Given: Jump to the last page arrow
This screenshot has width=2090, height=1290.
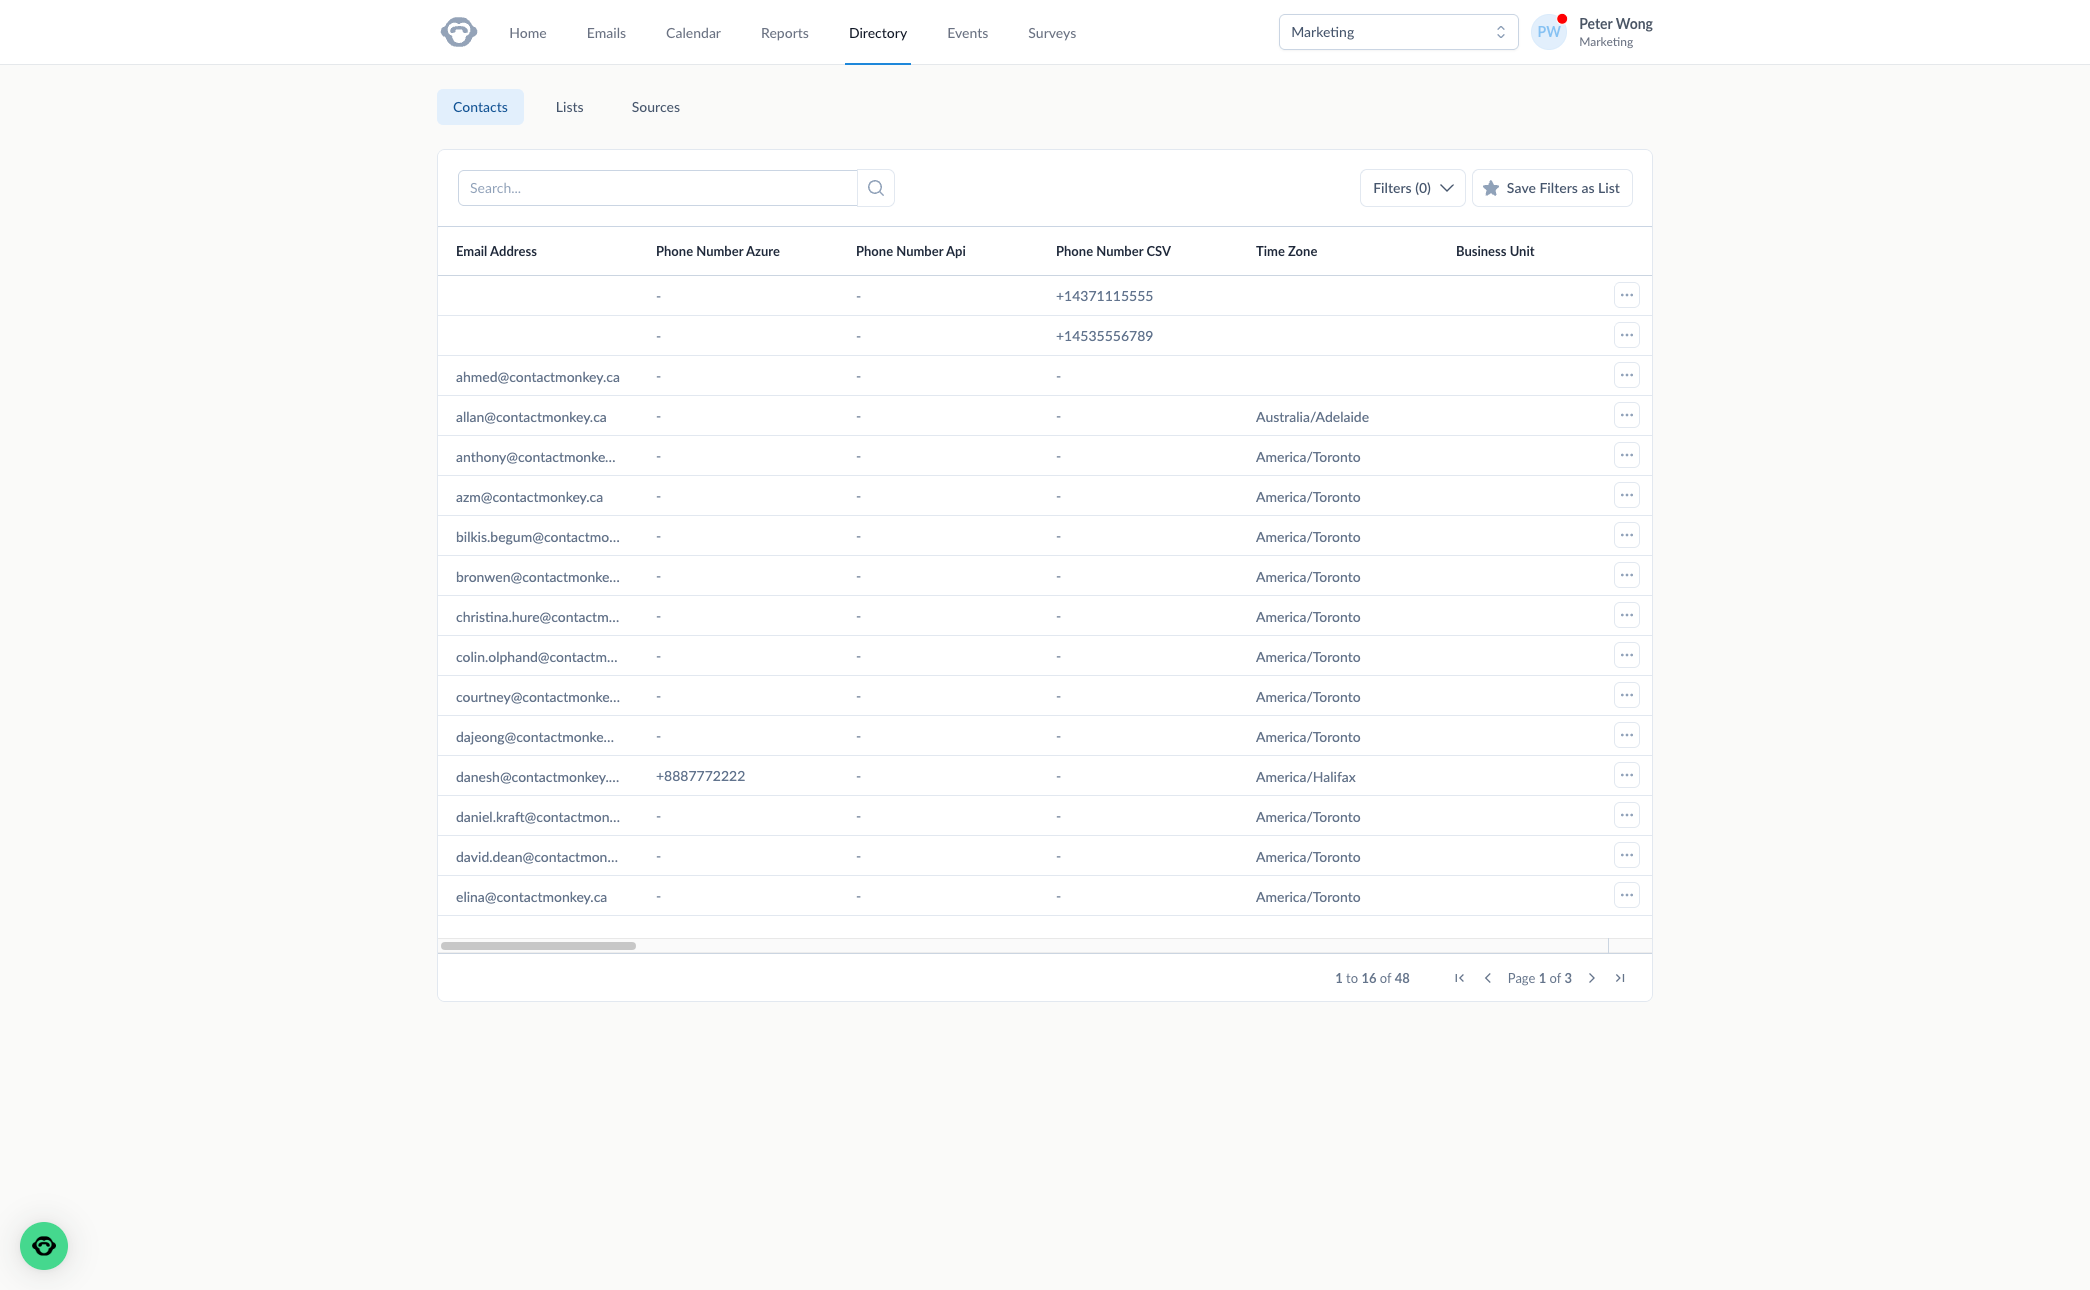Looking at the screenshot, I should (x=1620, y=978).
